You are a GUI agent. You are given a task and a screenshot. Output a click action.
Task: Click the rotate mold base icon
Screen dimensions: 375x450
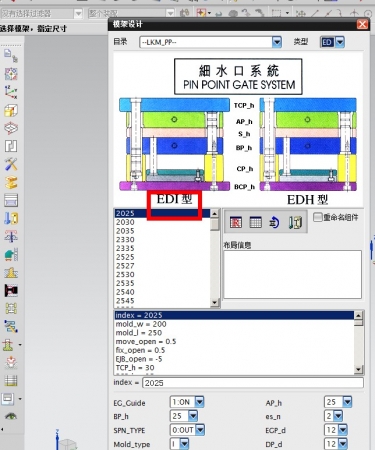point(275,222)
